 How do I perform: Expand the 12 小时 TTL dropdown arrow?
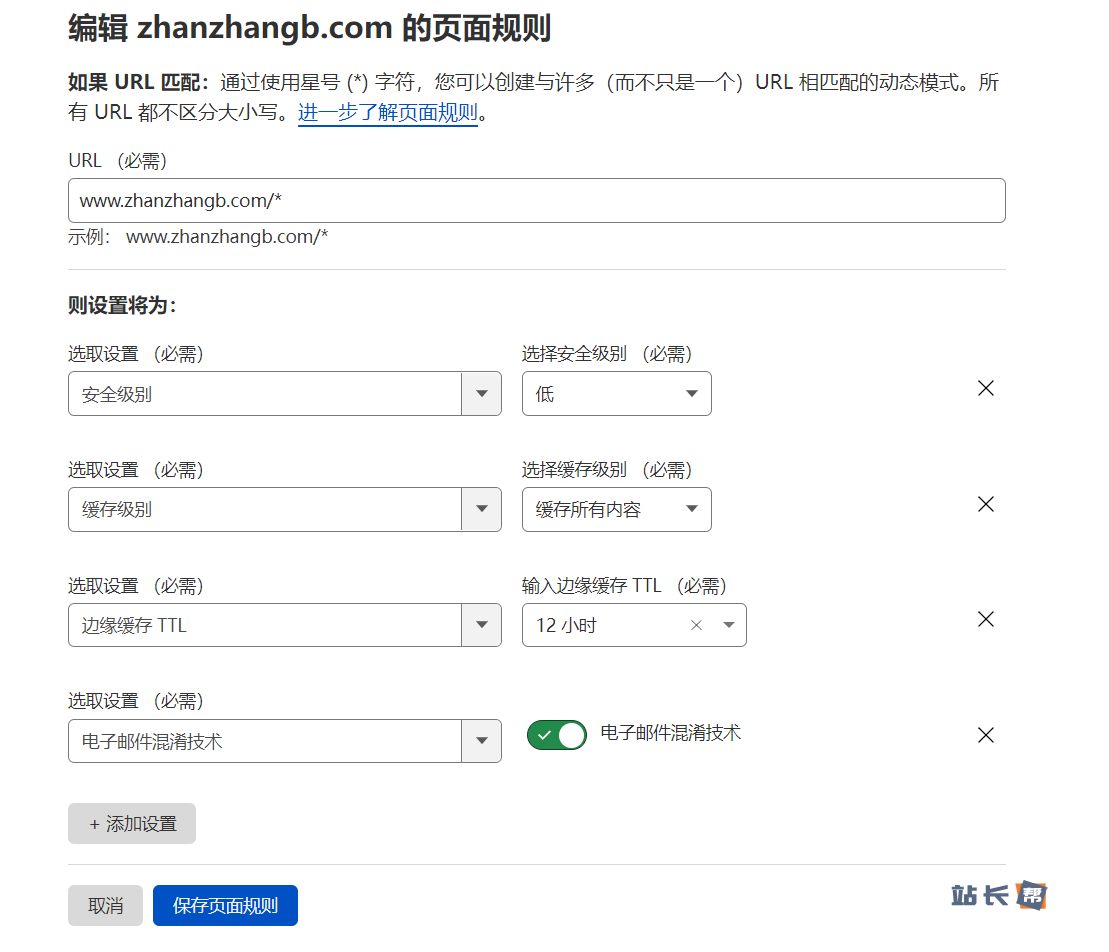(729, 626)
